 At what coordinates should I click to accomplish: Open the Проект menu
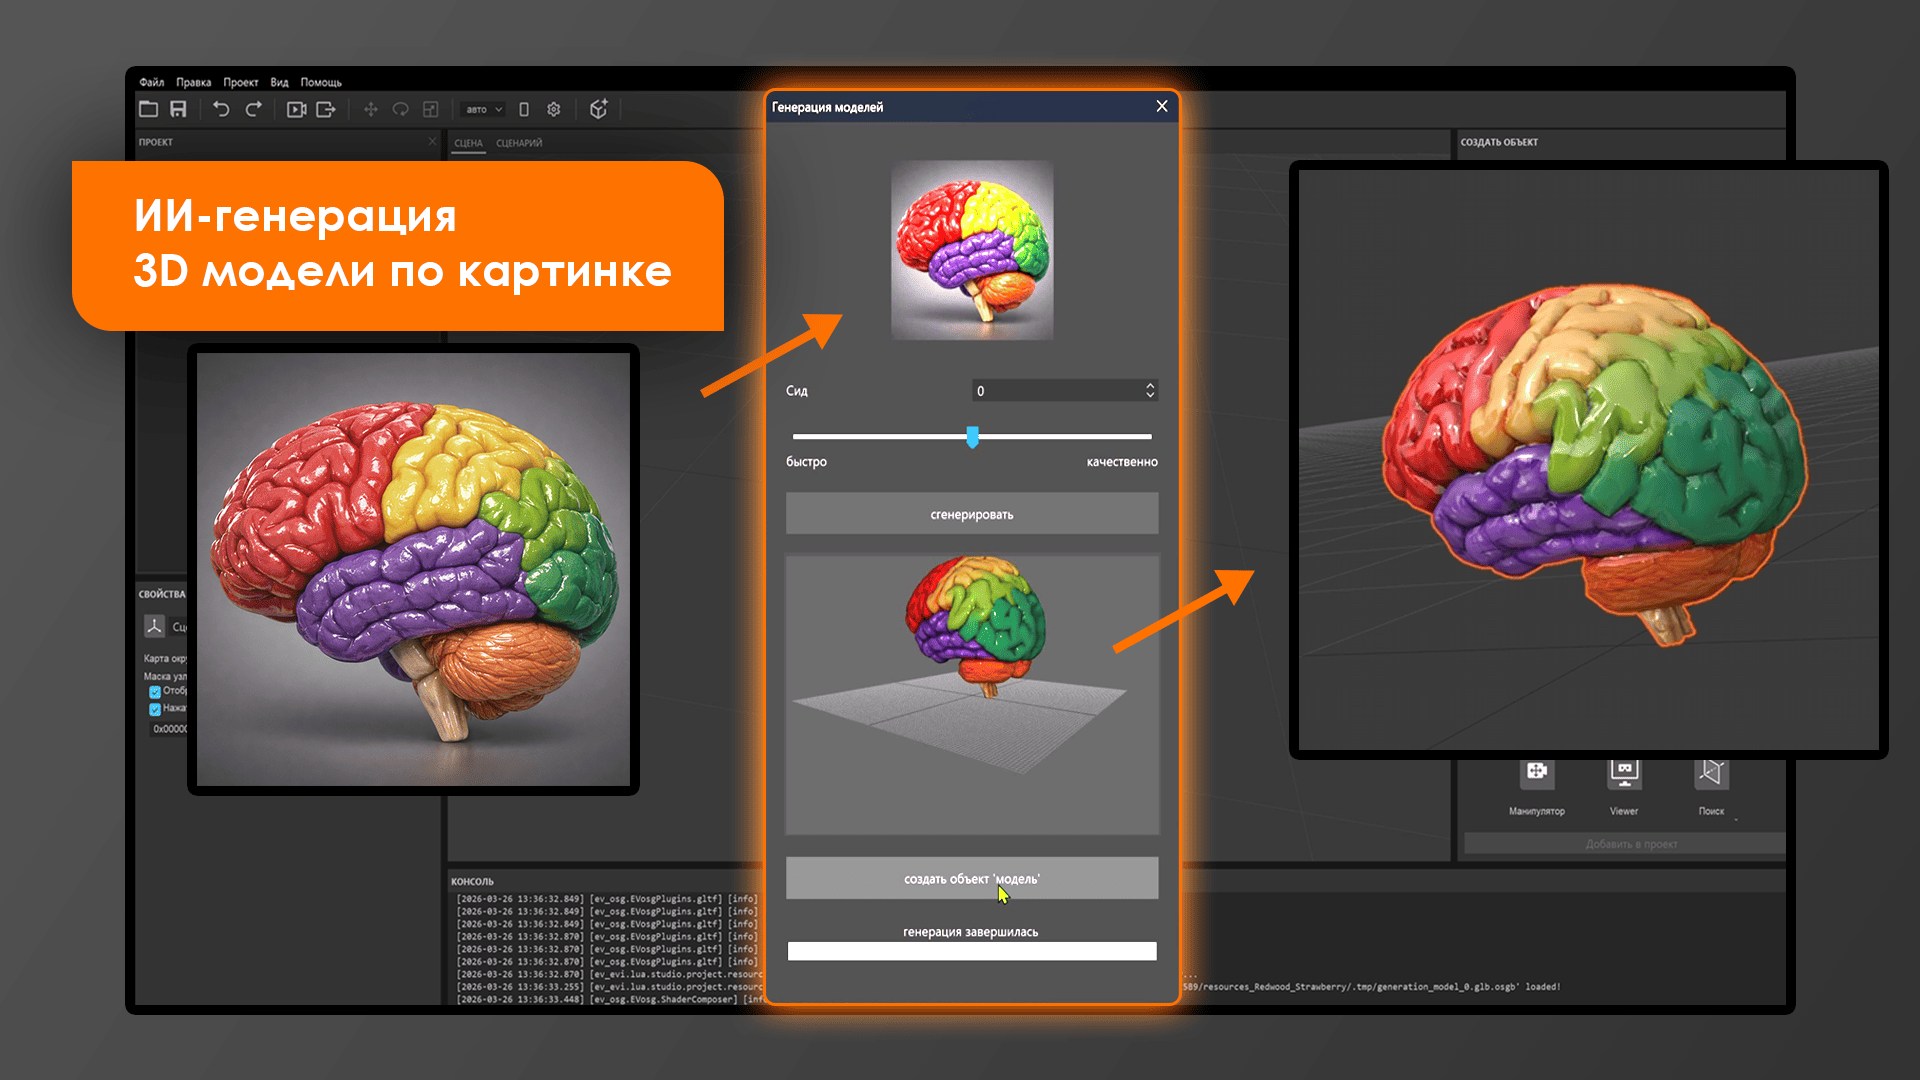[x=241, y=82]
